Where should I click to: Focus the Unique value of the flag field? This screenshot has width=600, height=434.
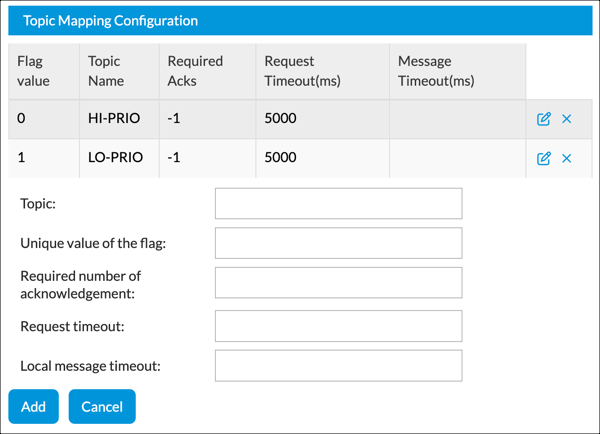339,243
